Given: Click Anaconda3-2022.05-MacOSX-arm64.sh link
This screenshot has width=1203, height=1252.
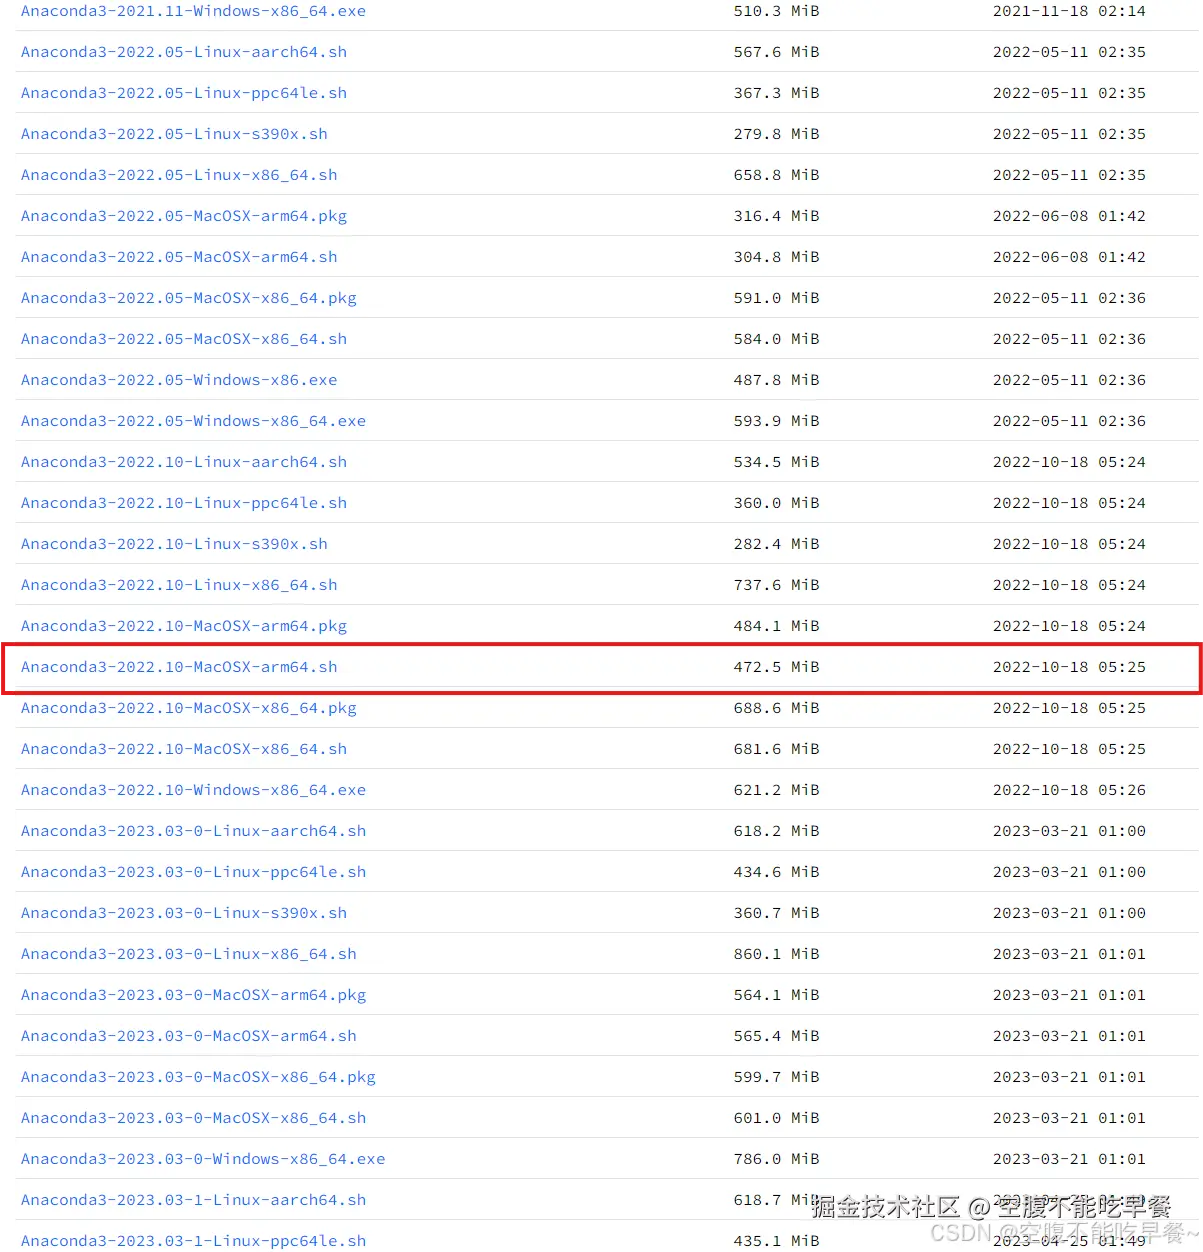Looking at the screenshot, I should (179, 257).
